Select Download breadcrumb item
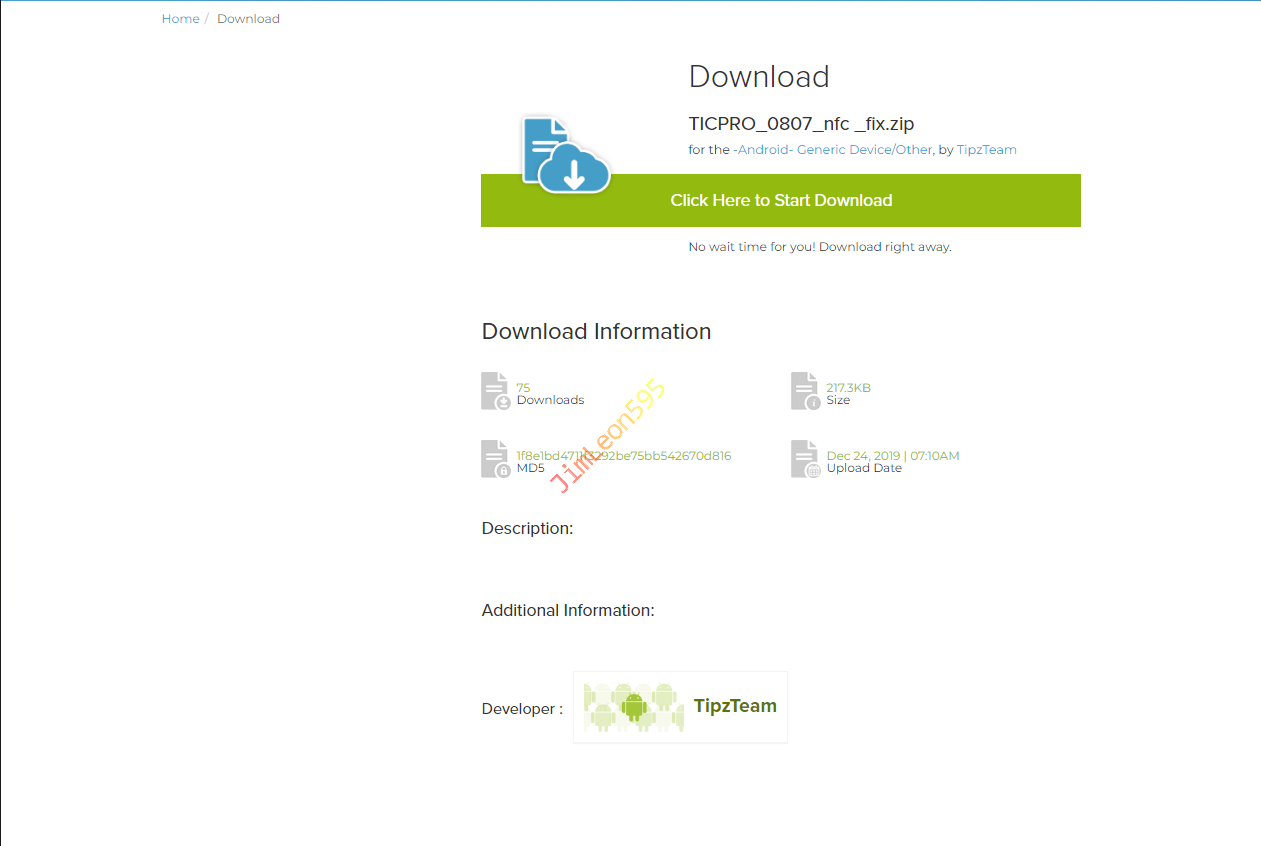Viewport: 1261px width, 846px height. point(248,19)
